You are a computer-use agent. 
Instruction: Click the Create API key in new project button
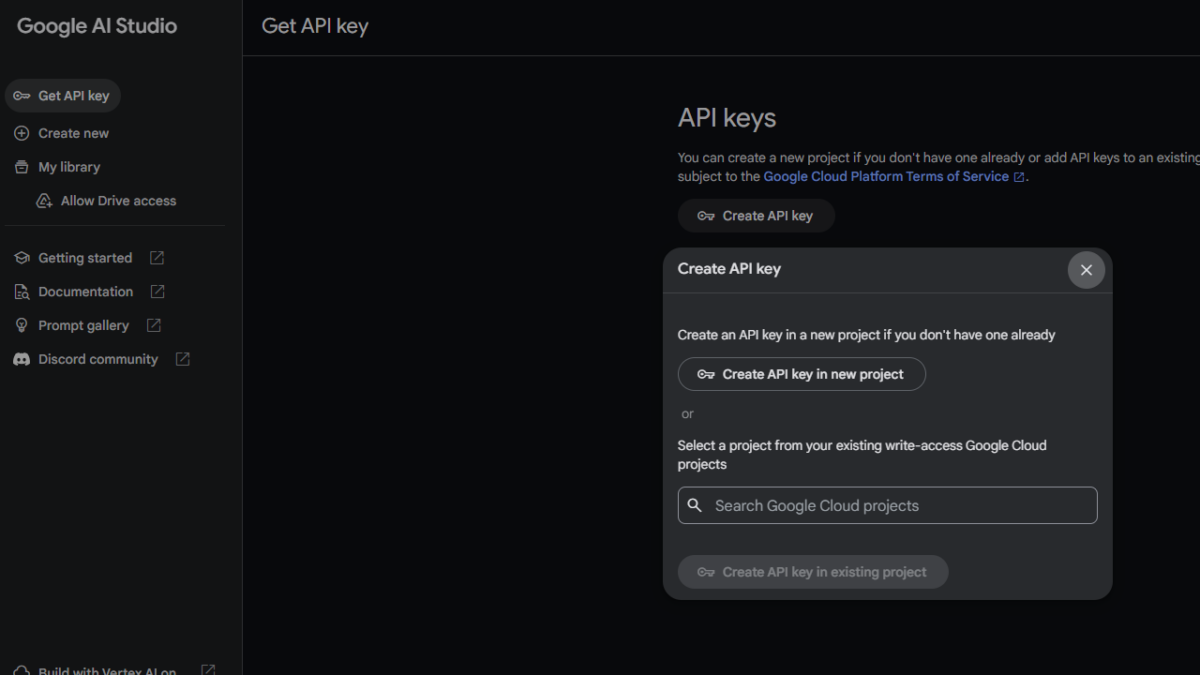point(801,374)
